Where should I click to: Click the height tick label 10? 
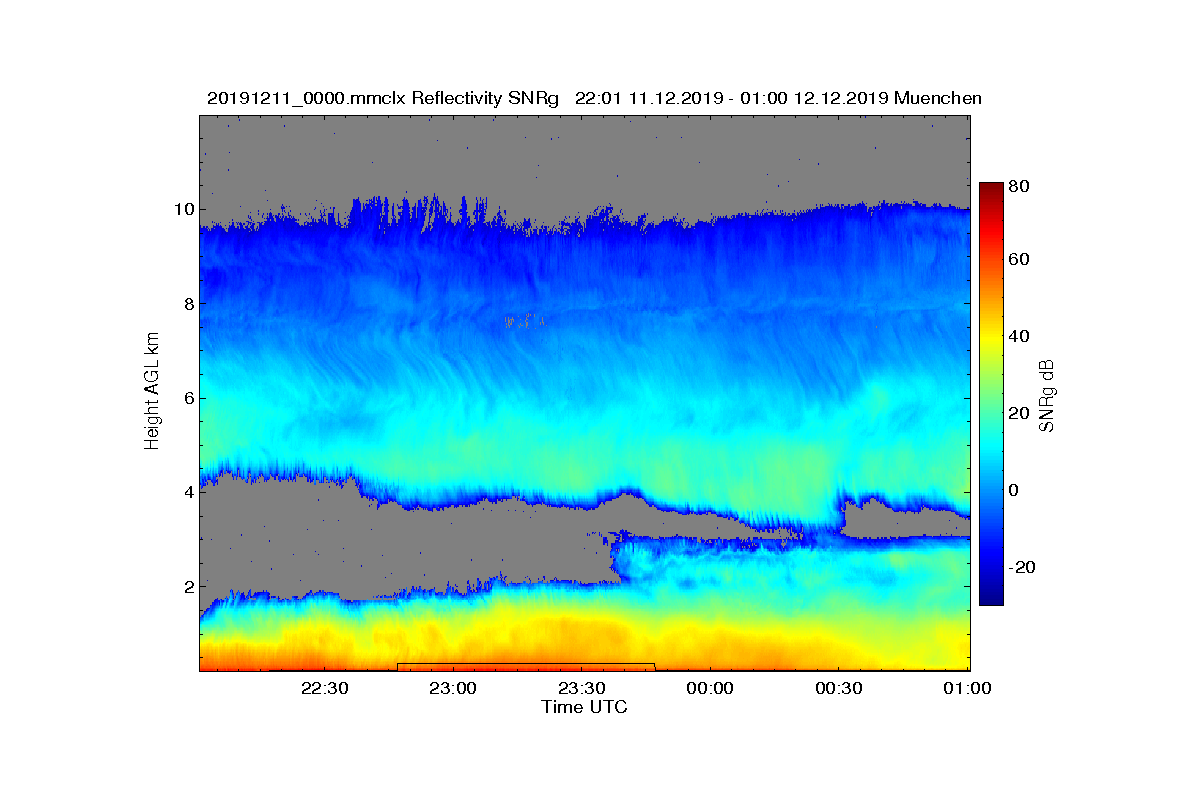point(183,209)
